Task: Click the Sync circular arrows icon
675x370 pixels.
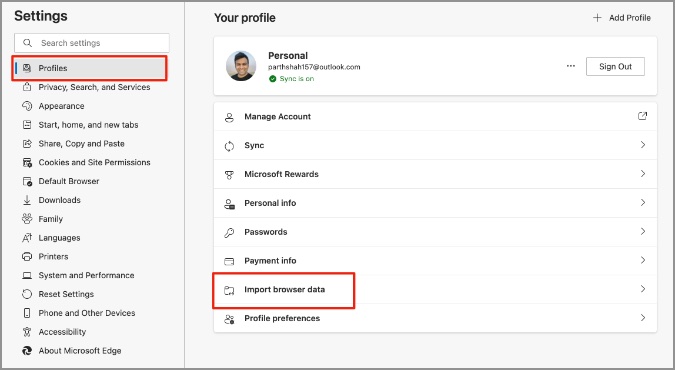Action: [x=229, y=146]
